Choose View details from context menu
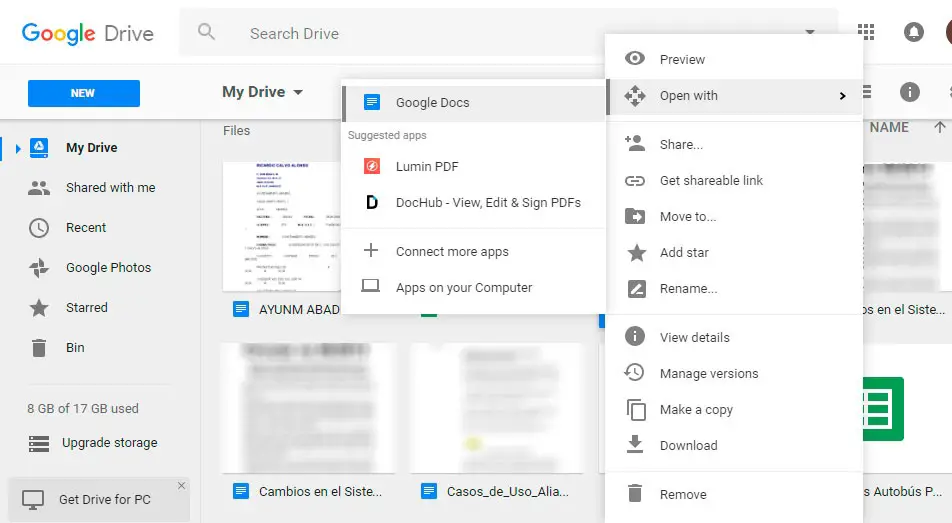 (733, 337)
